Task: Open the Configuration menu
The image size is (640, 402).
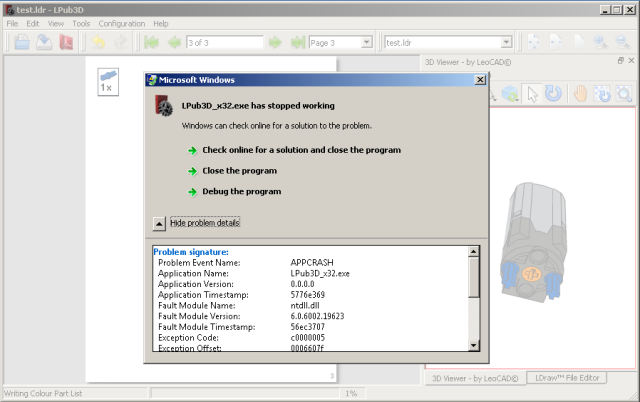Action: (122, 24)
